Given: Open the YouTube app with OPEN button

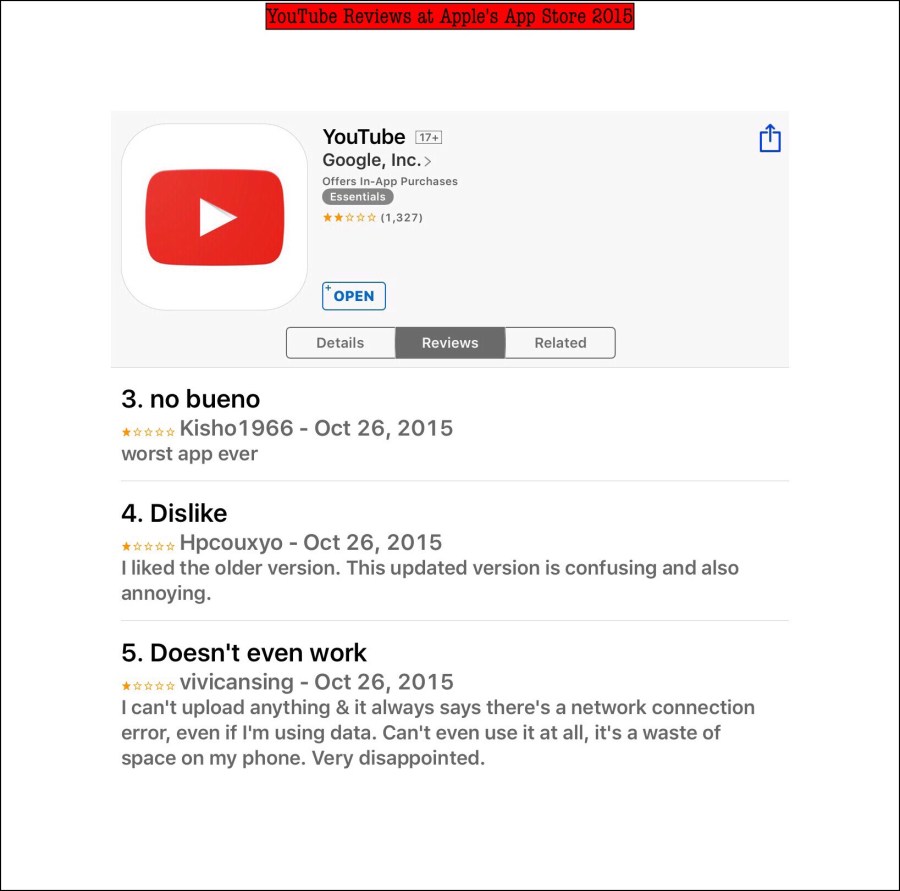Looking at the screenshot, I should click(354, 296).
